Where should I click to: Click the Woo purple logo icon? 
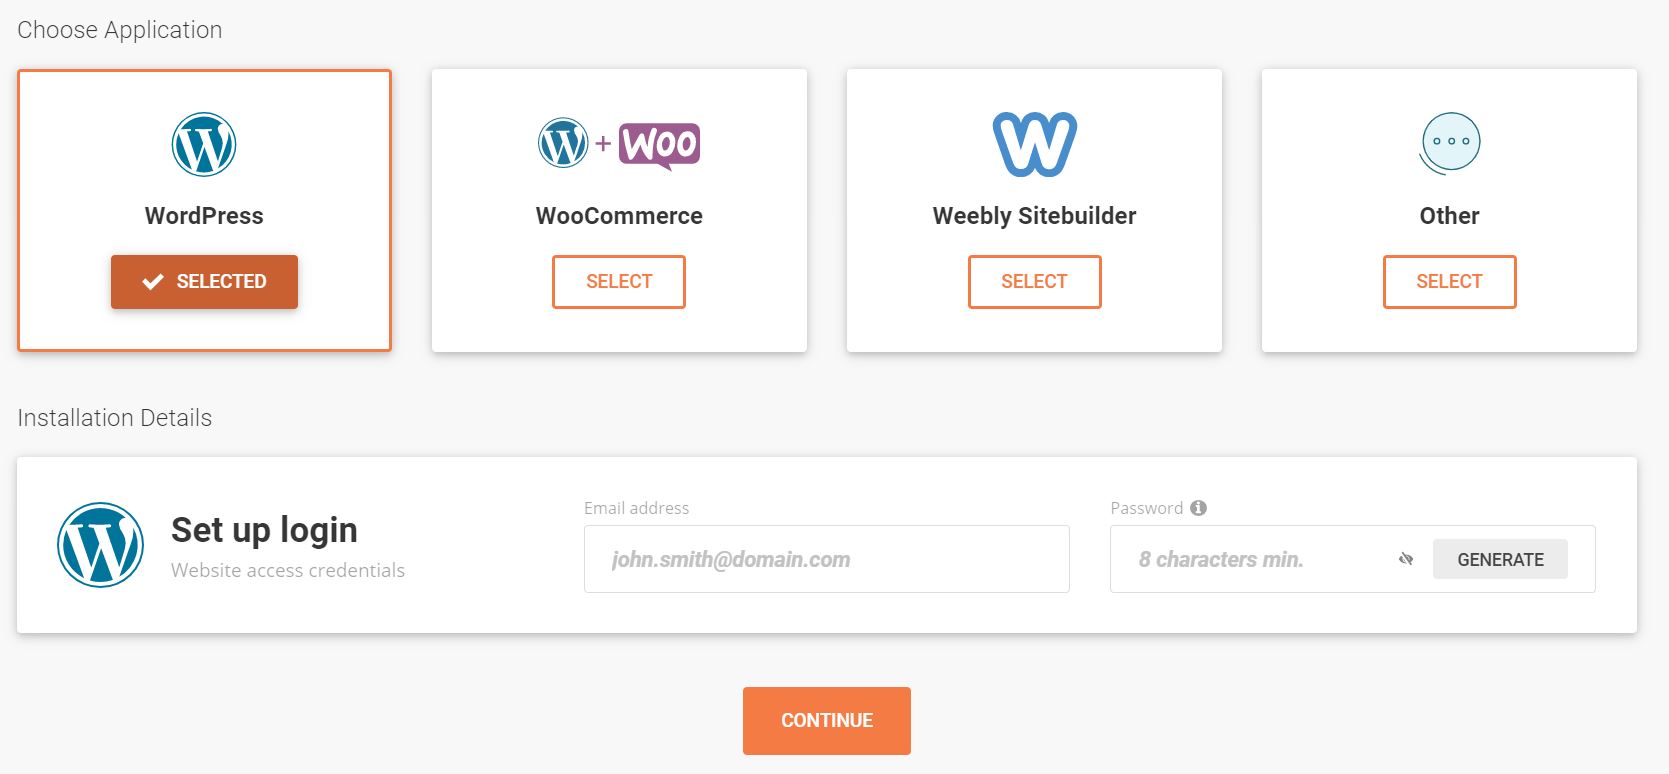tap(659, 145)
